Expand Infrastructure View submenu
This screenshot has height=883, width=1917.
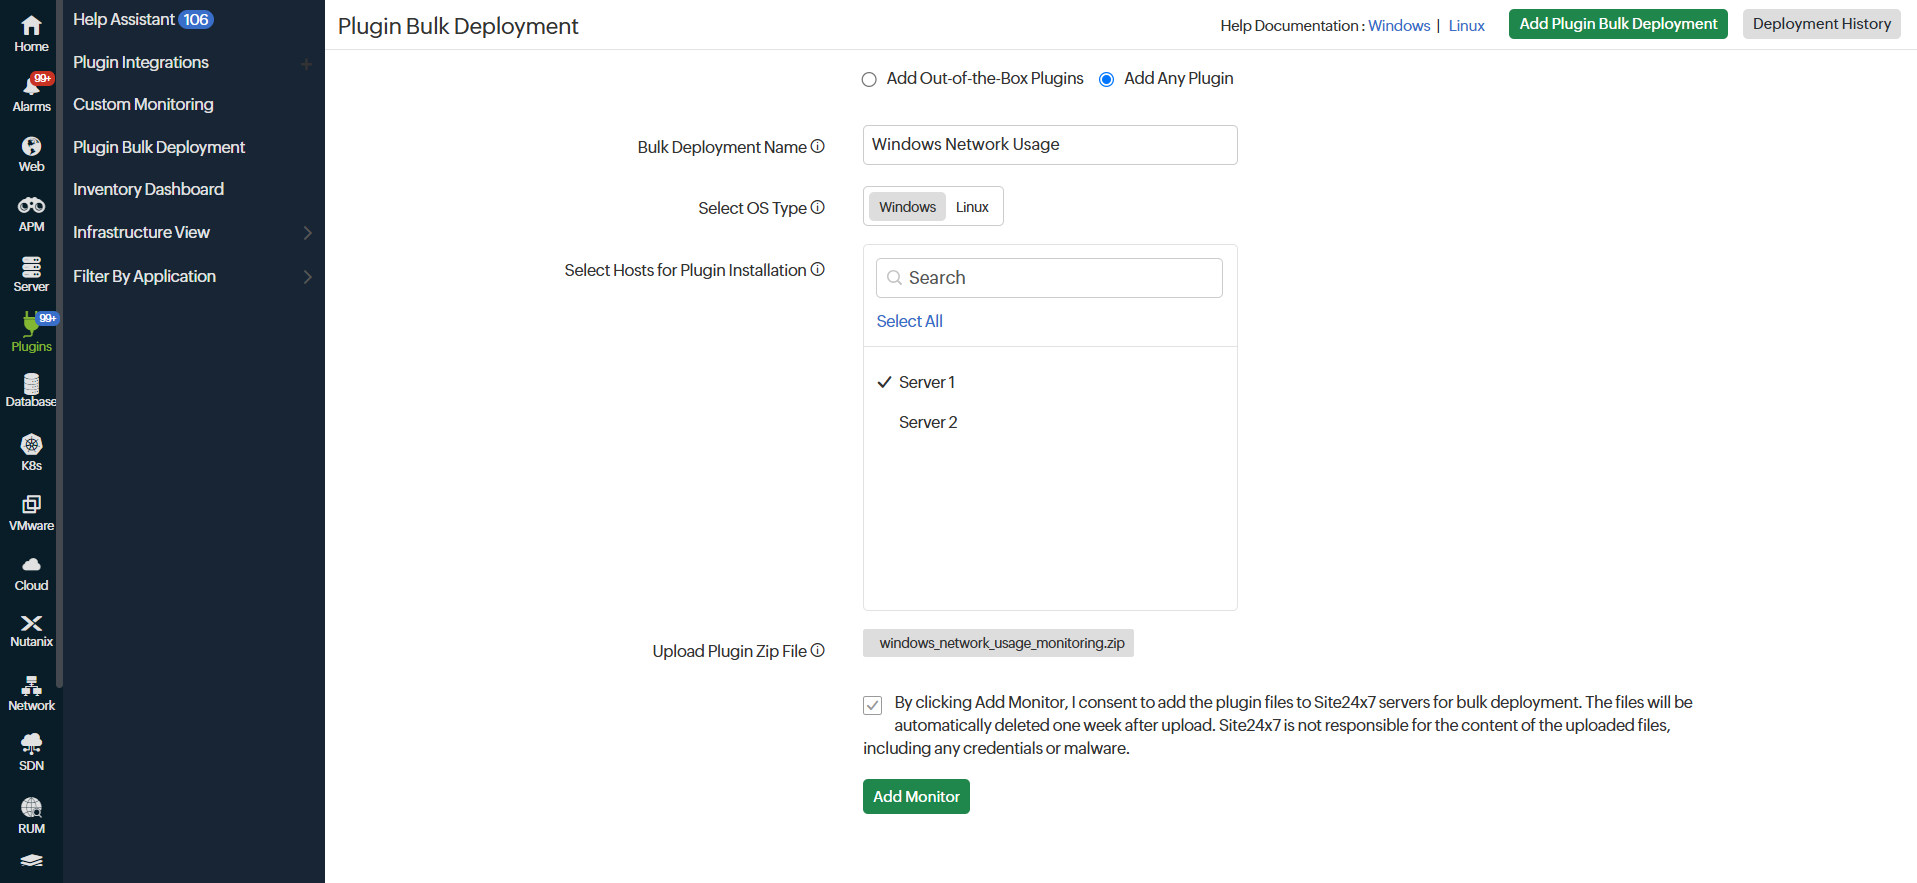click(x=307, y=233)
